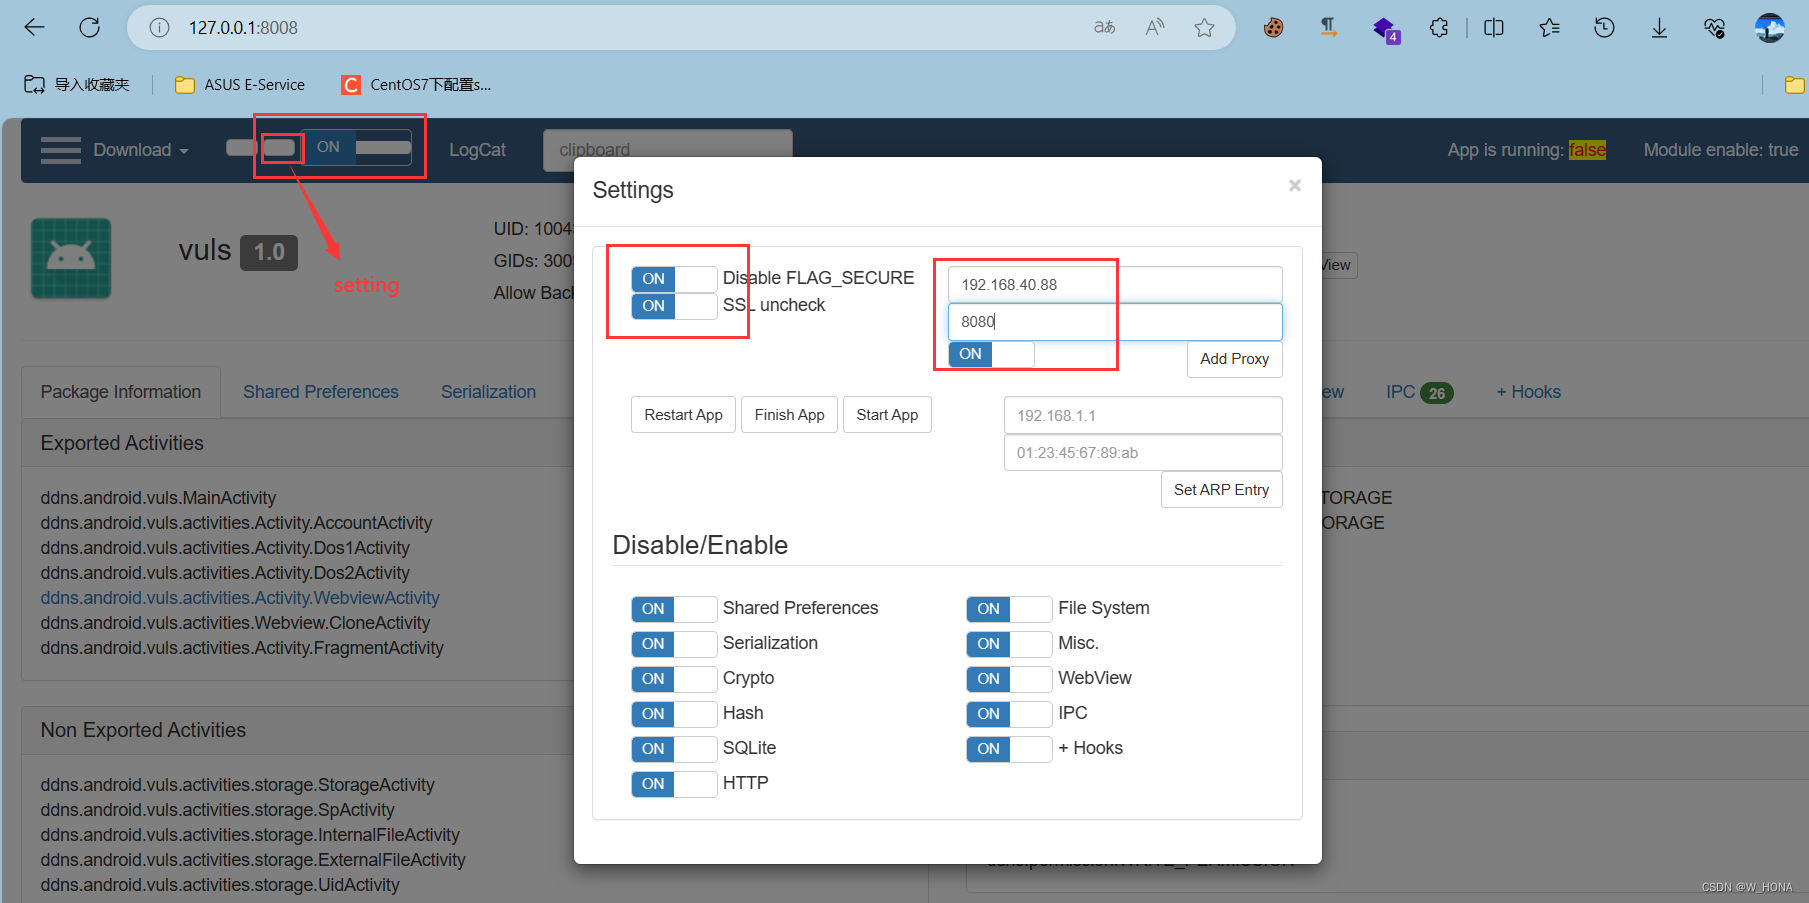Toggle split screen view
1809x903 pixels.
point(1494,27)
